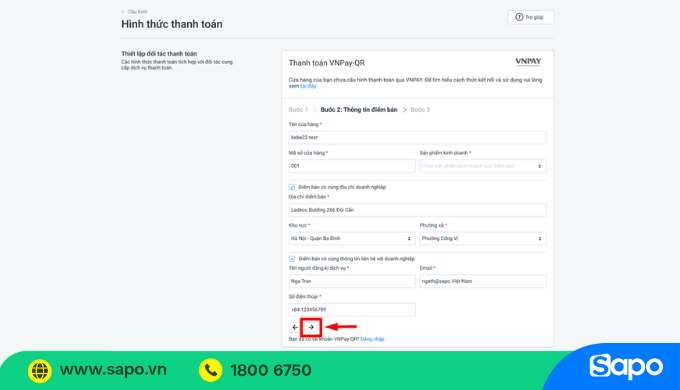Focus Tên người đăng kí dịch vụ field

coord(352,281)
